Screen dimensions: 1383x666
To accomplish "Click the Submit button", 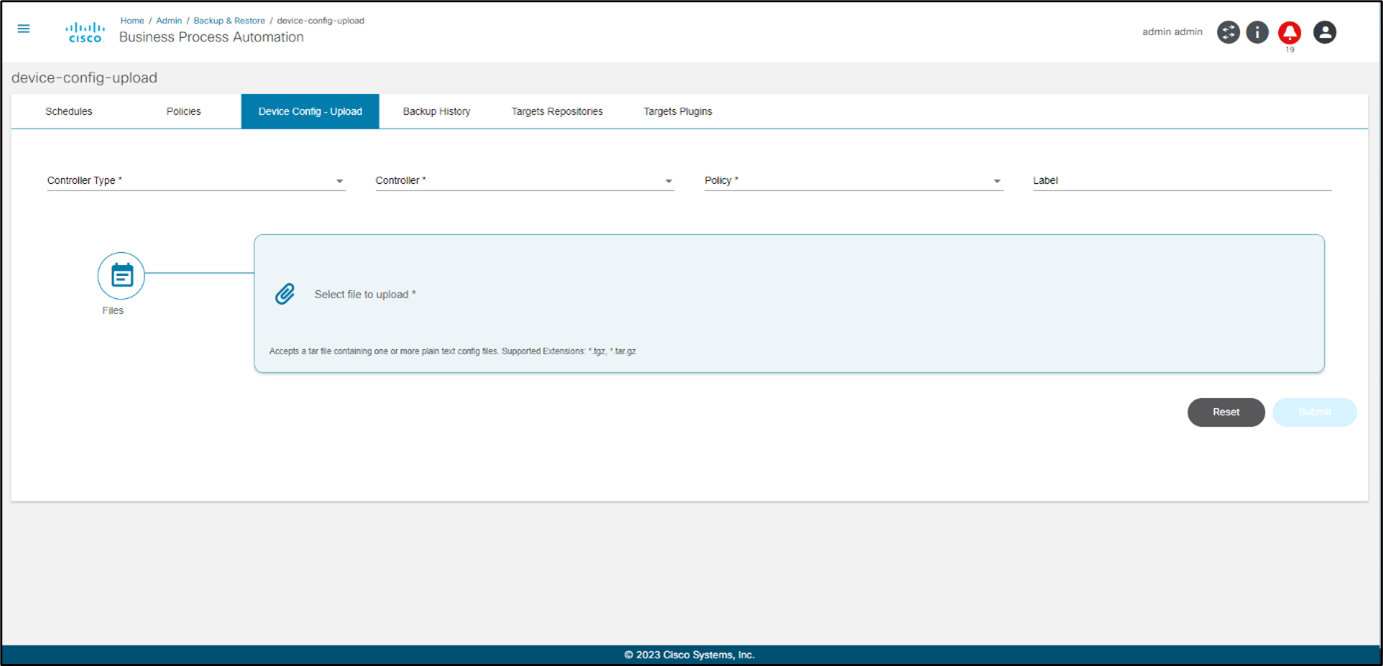I will pos(1314,412).
